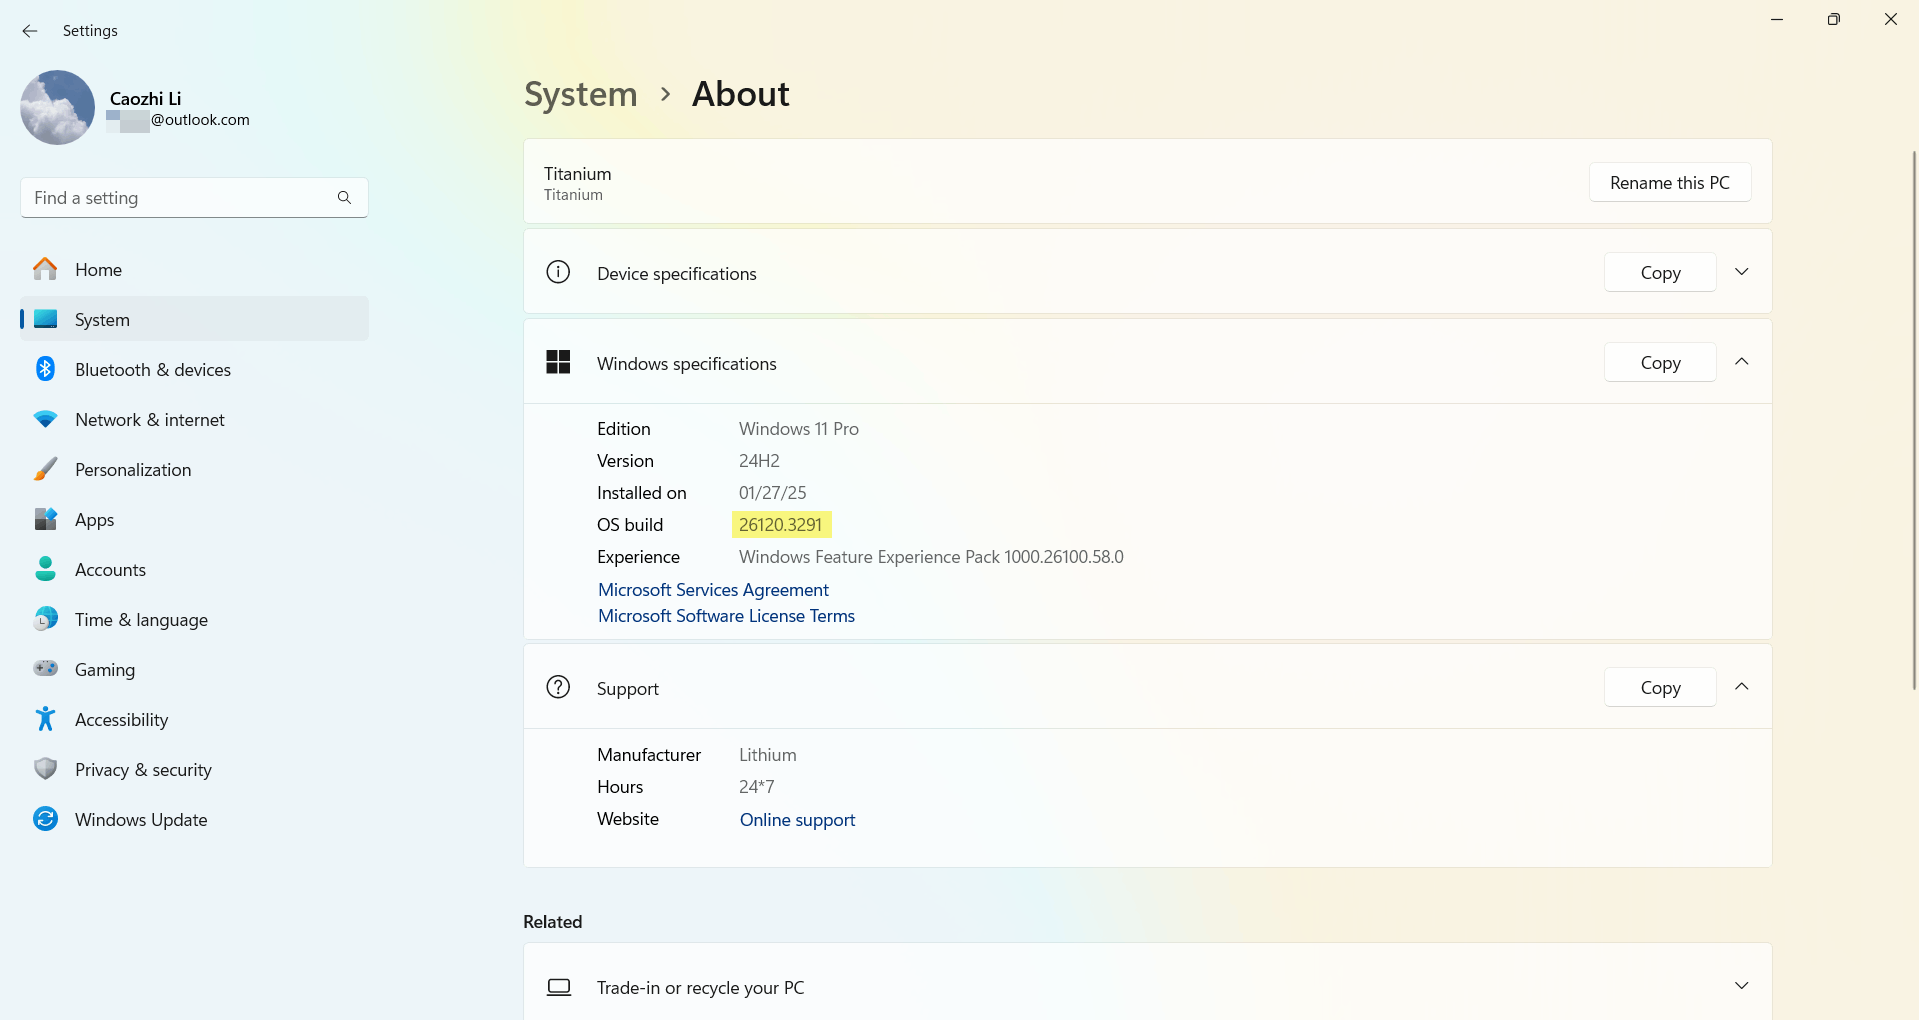1919x1020 pixels.
Task: Click the Device specifications info icon
Action: [x=558, y=272]
